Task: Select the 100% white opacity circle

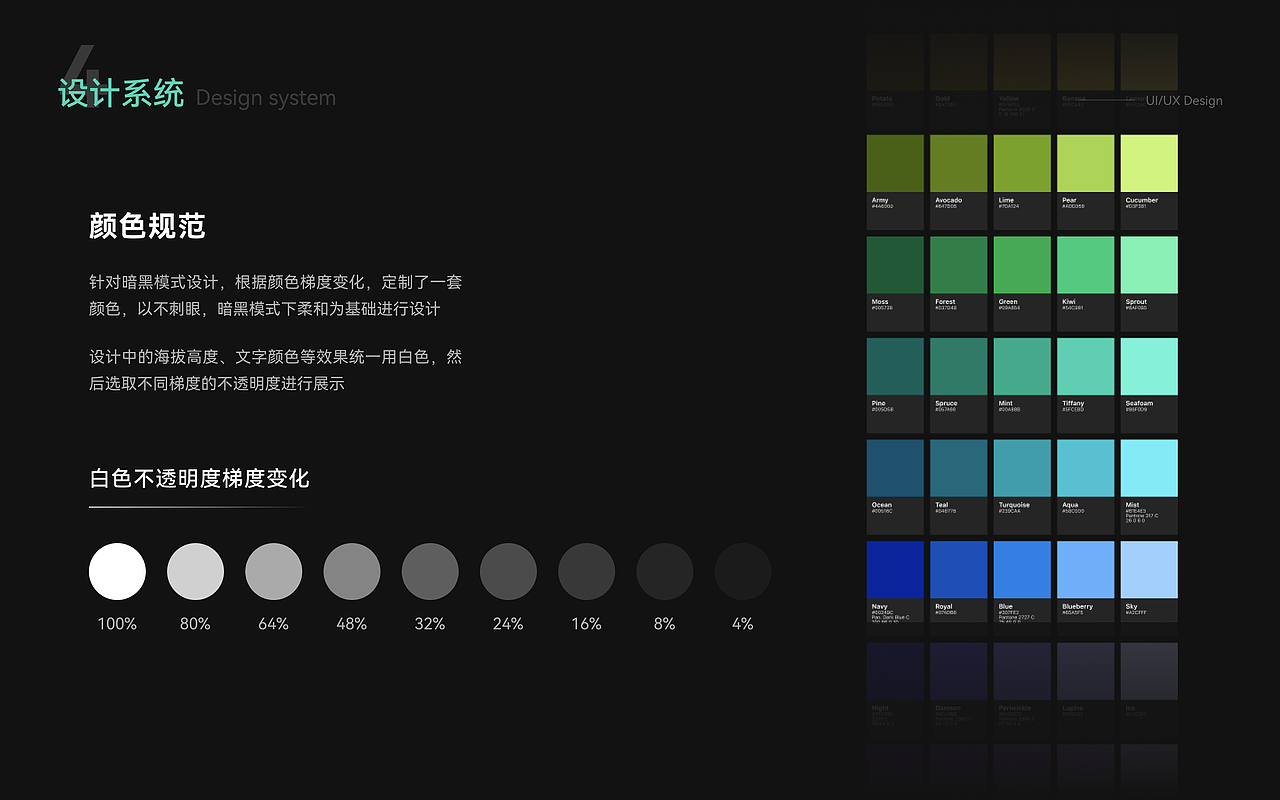Action: coord(117,572)
